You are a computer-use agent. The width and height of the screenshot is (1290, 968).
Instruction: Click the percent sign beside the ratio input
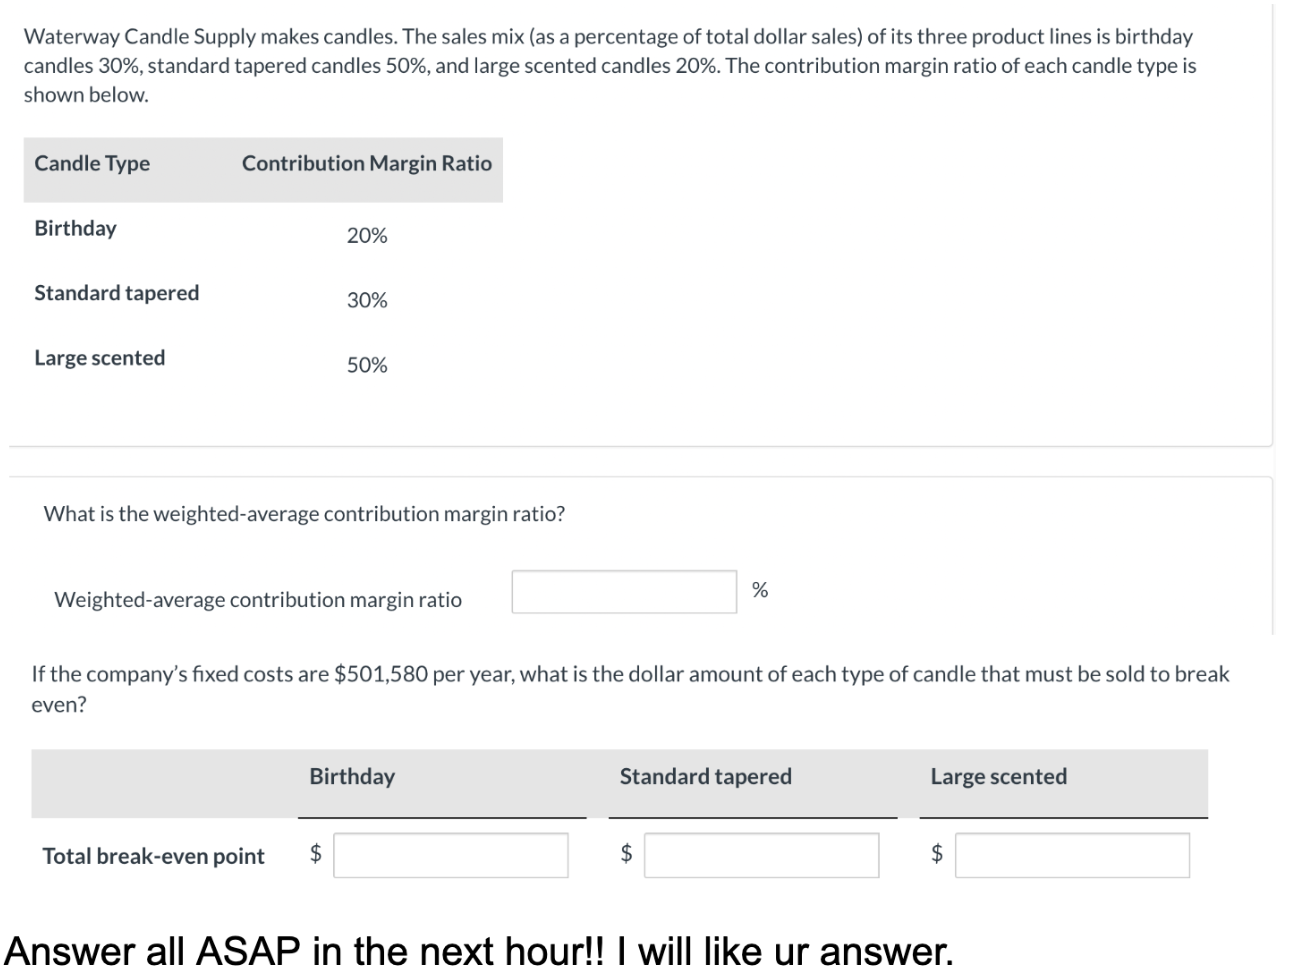tap(760, 590)
